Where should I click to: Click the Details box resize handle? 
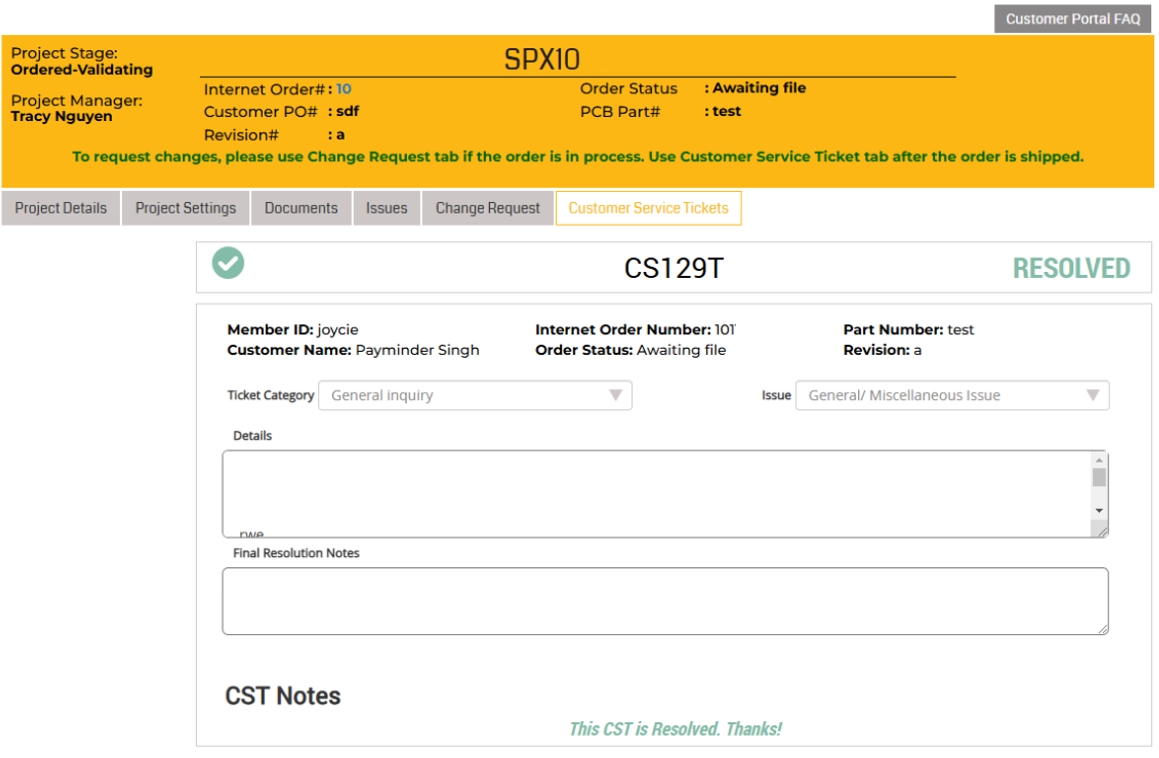click(1102, 532)
